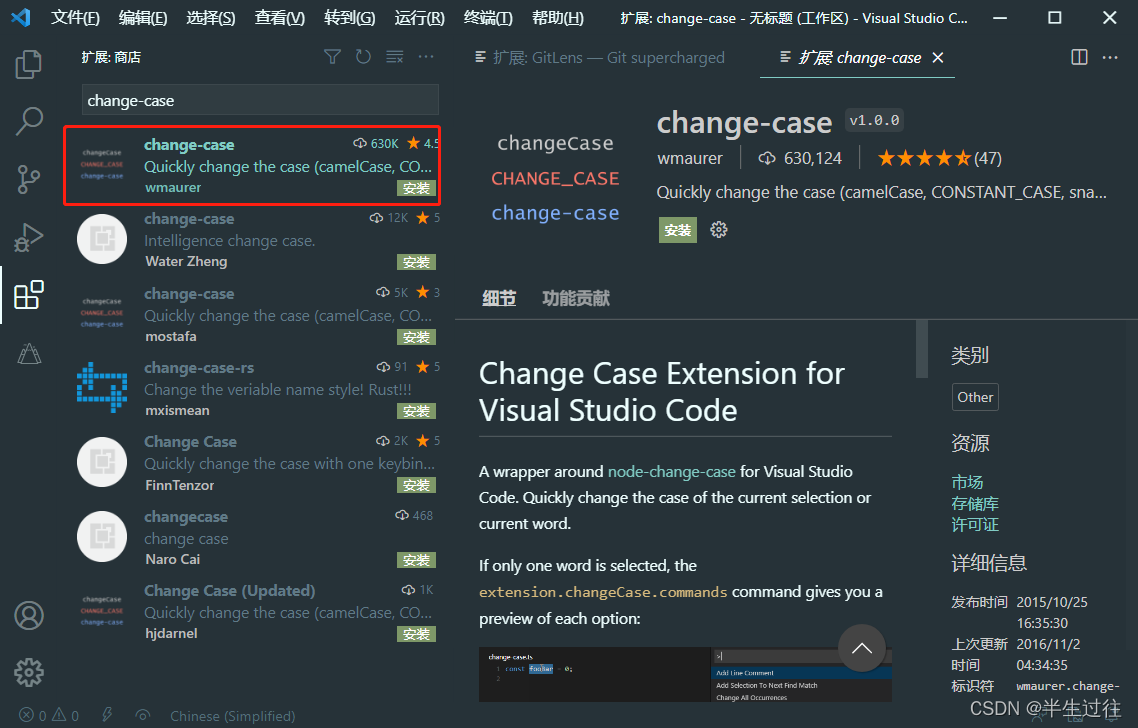Open the Manage gear in activity bar
The height and width of the screenshot is (728, 1138).
(29, 673)
